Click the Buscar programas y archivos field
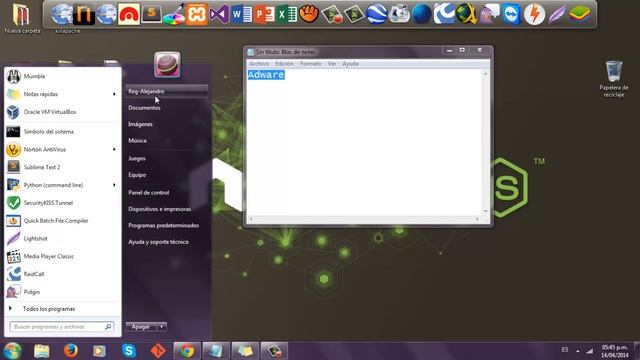Viewport: 640px width, 360px height. point(62,327)
